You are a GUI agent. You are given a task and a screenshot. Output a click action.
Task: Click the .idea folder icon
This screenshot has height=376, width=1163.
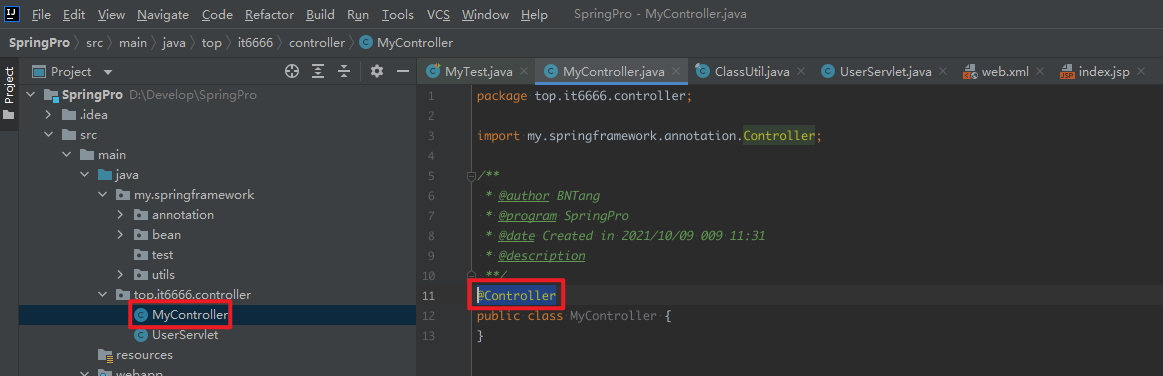coord(69,115)
